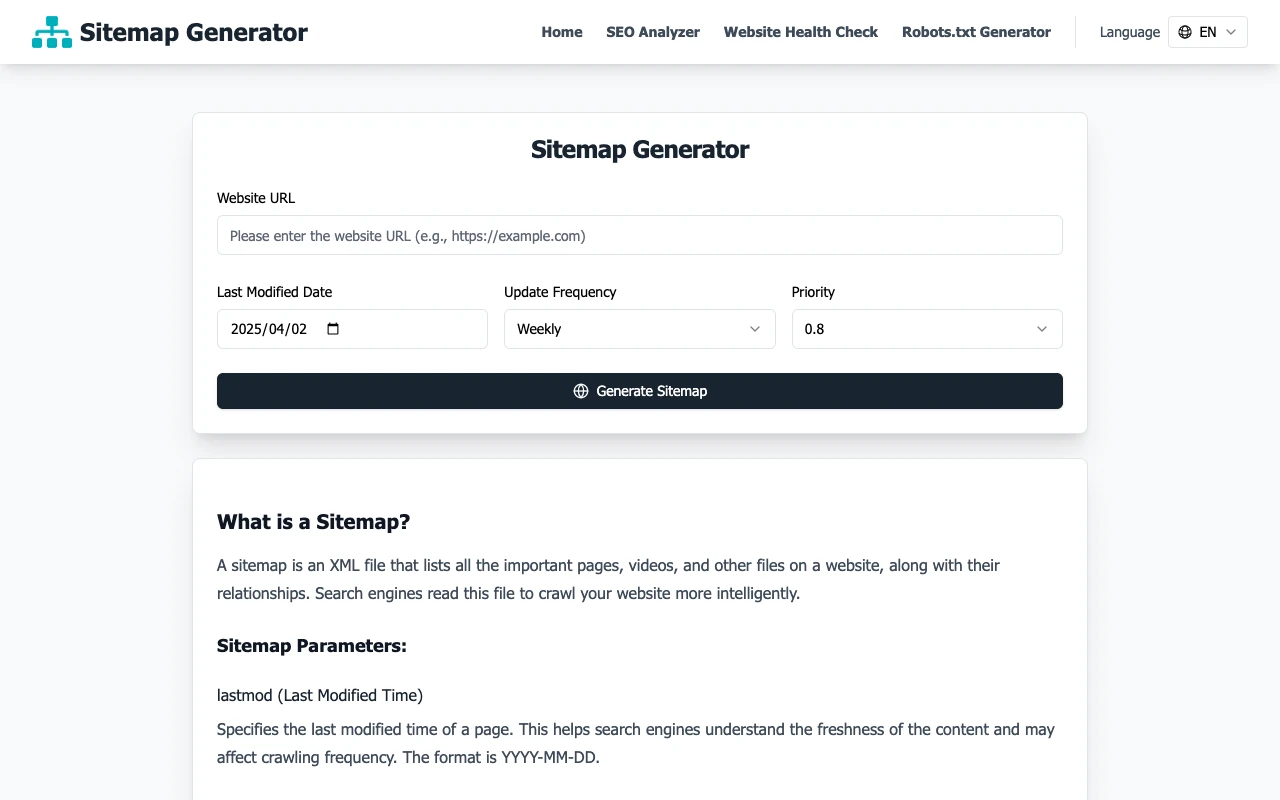Click the chevron on the Priority selector
Viewport: 1280px width, 800px height.
coord(1041,328)
